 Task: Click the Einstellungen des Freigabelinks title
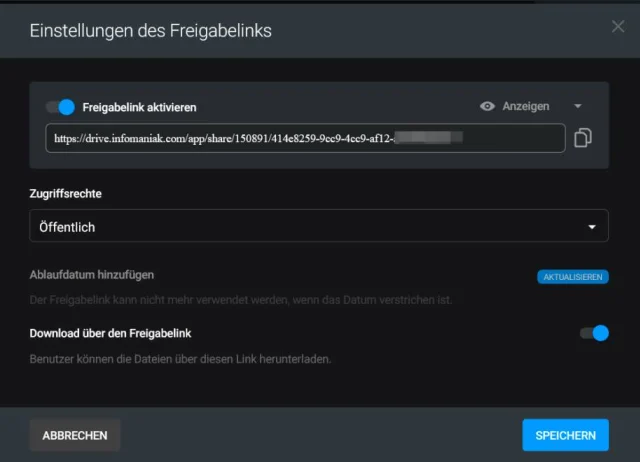coord(150,31)
